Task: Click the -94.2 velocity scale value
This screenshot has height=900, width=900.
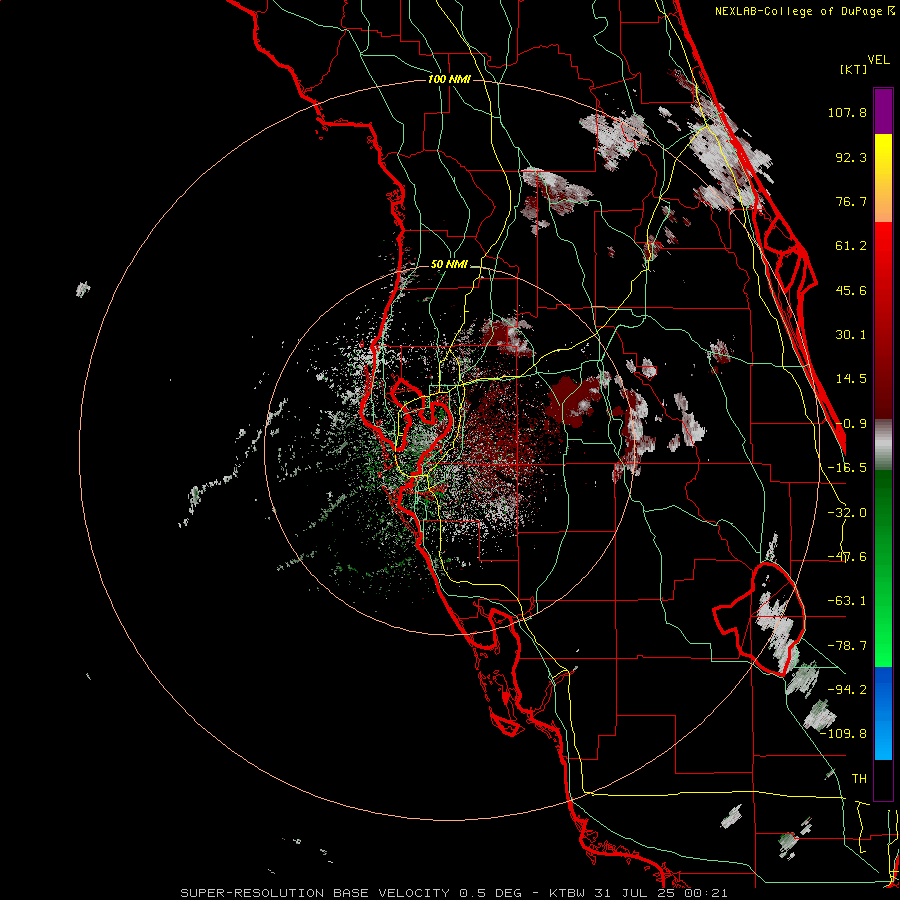Action: point(847,689)
